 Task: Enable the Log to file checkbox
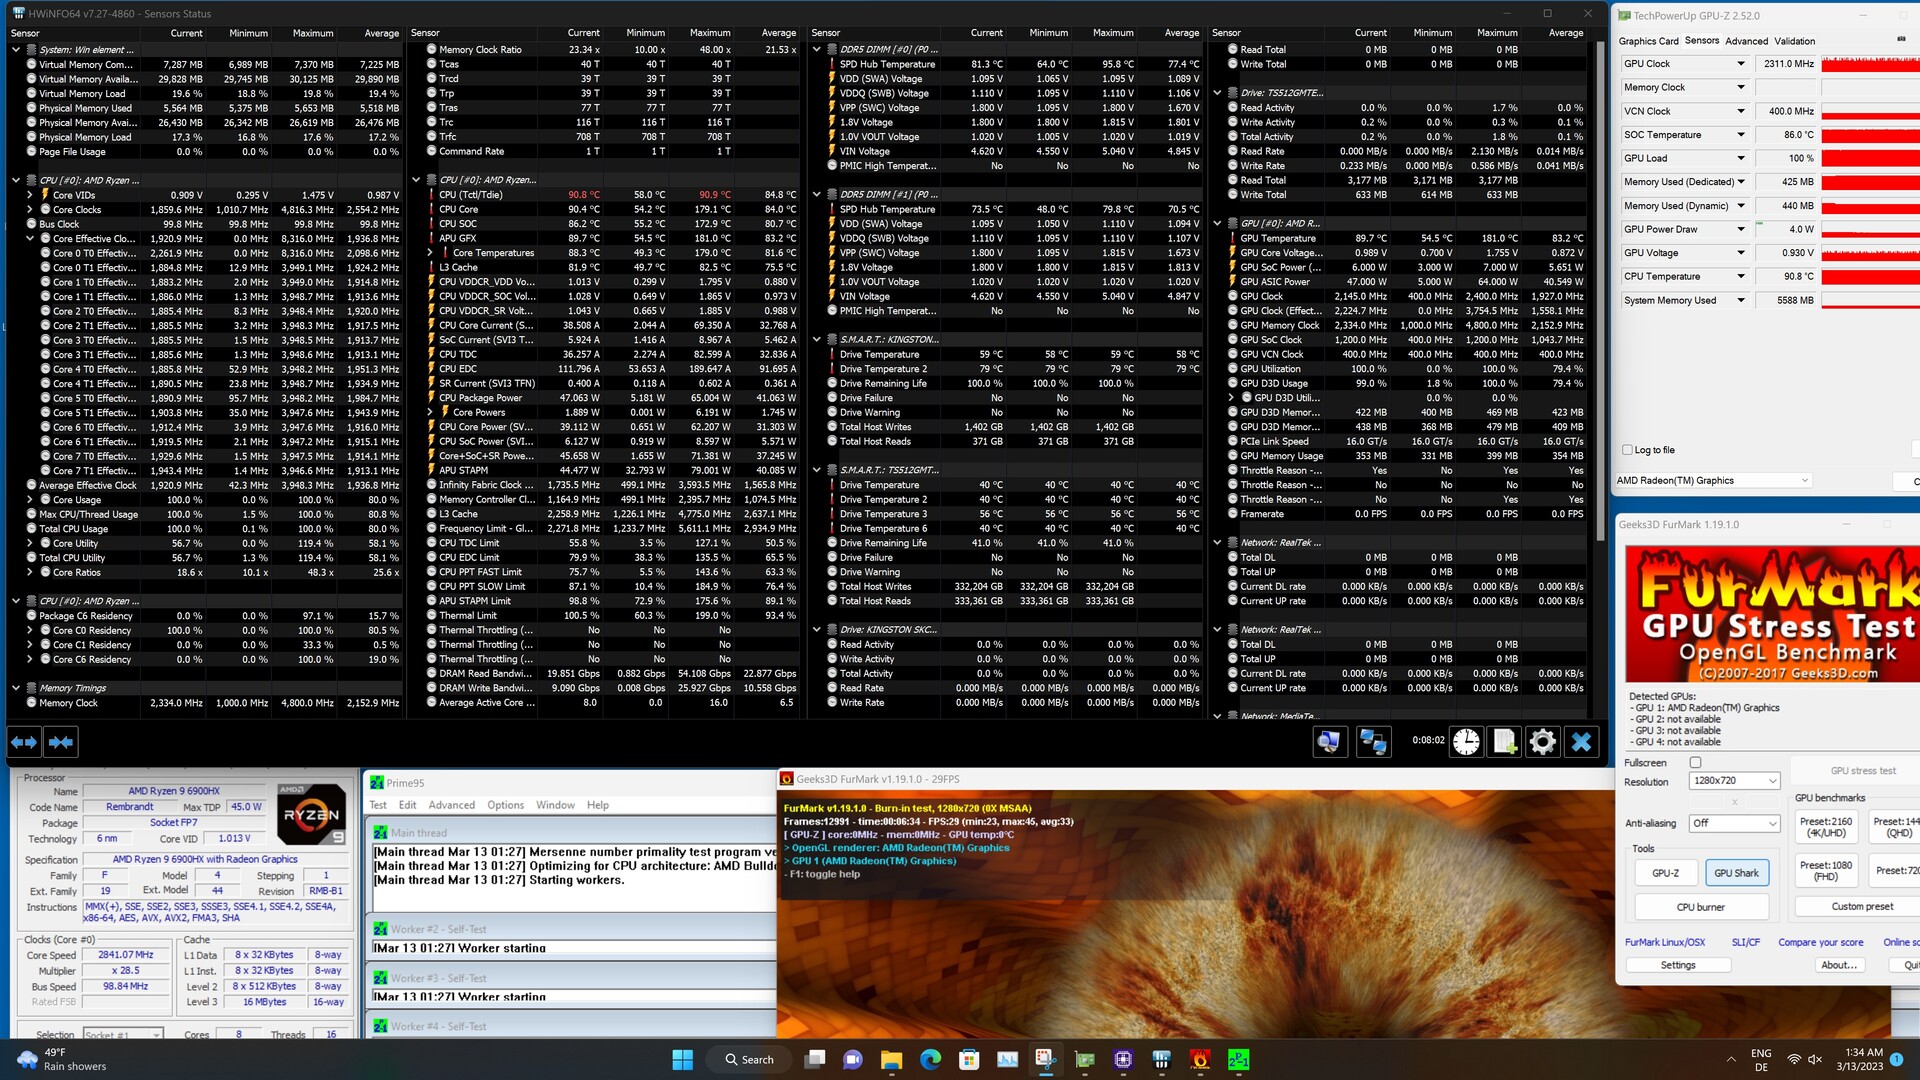click(1627, 450)
